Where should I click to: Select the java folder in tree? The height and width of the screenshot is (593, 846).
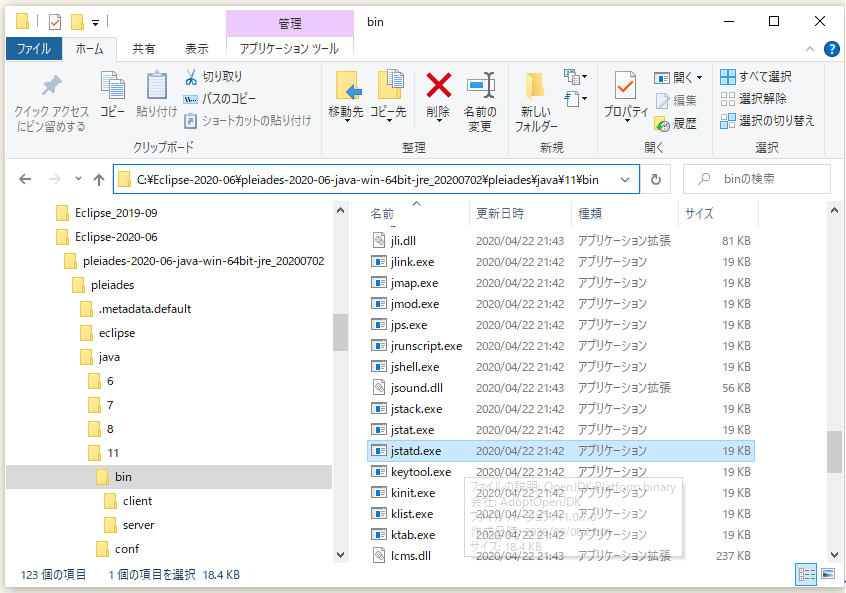click(100, 357)
